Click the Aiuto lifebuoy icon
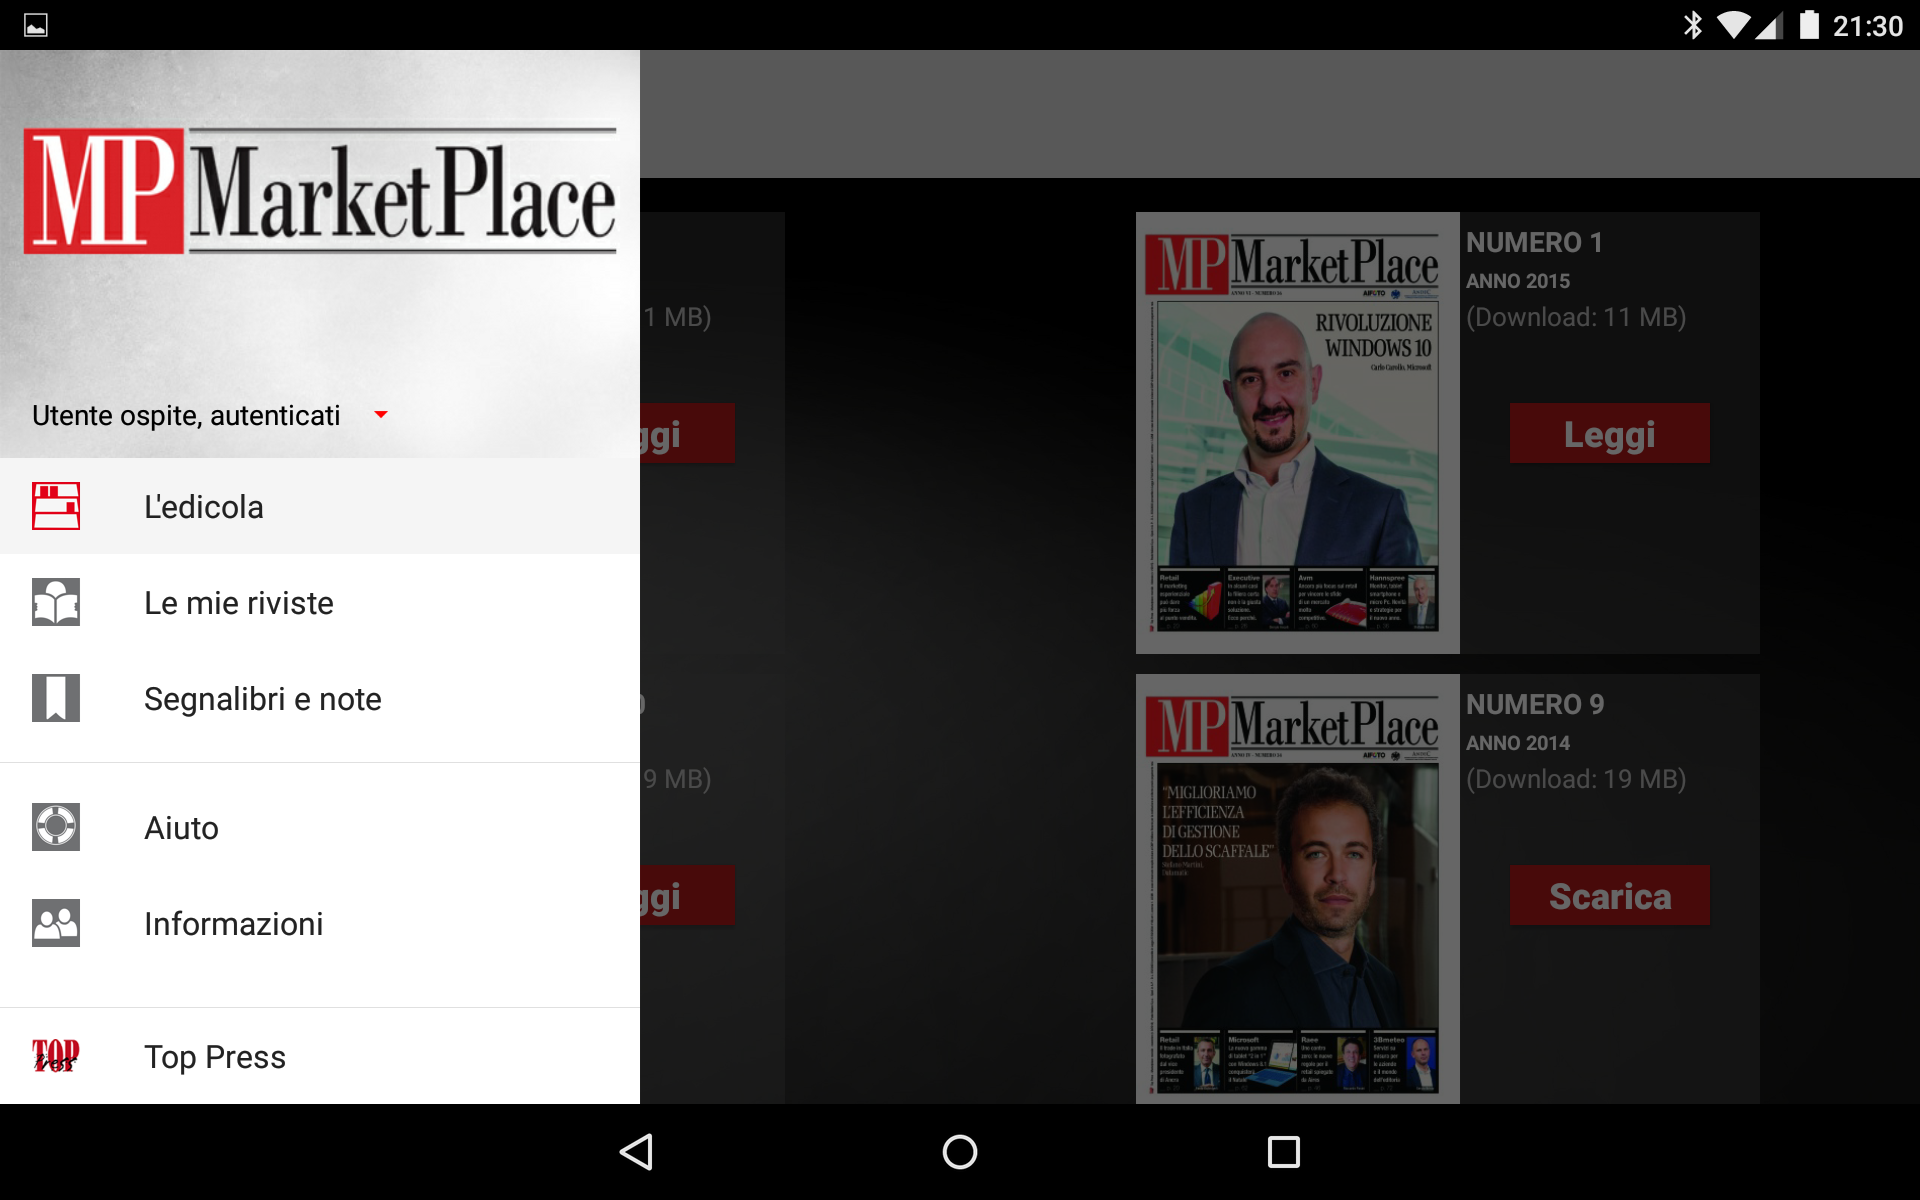The height and width of the screenshot is (1200, 1920). [x=56, y=827]
